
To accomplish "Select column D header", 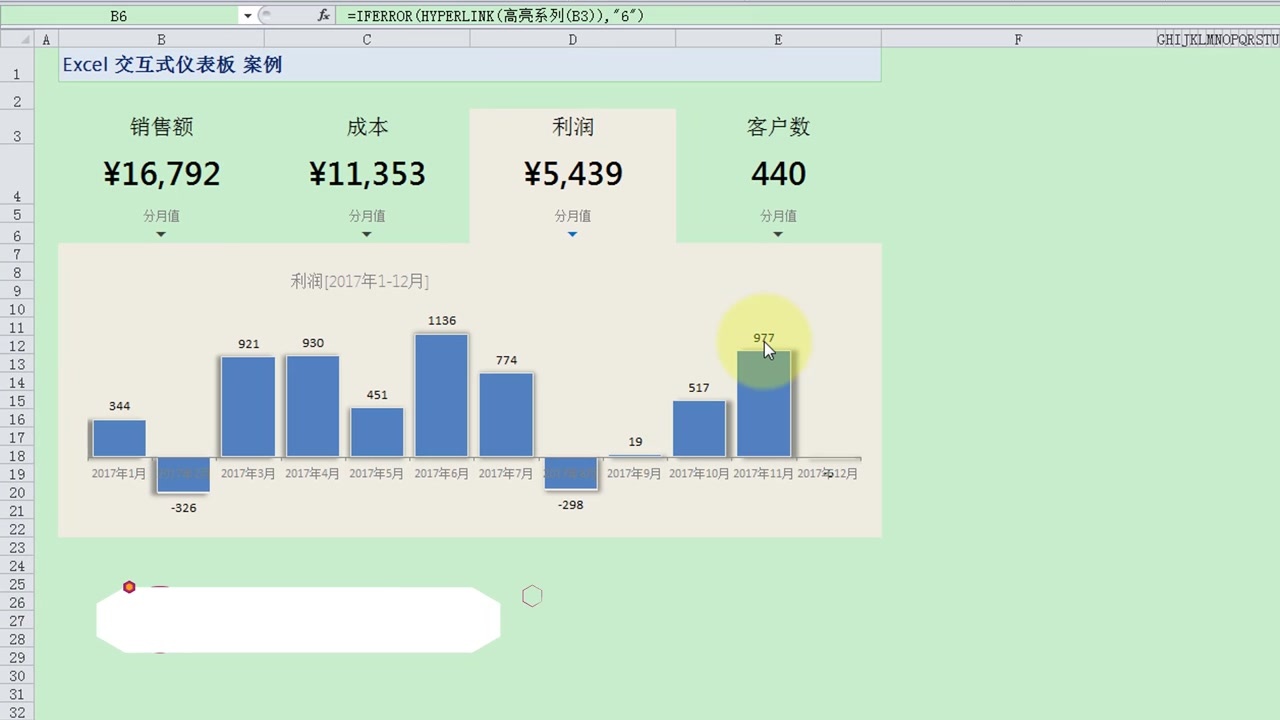I will click(x=572, y=39).
